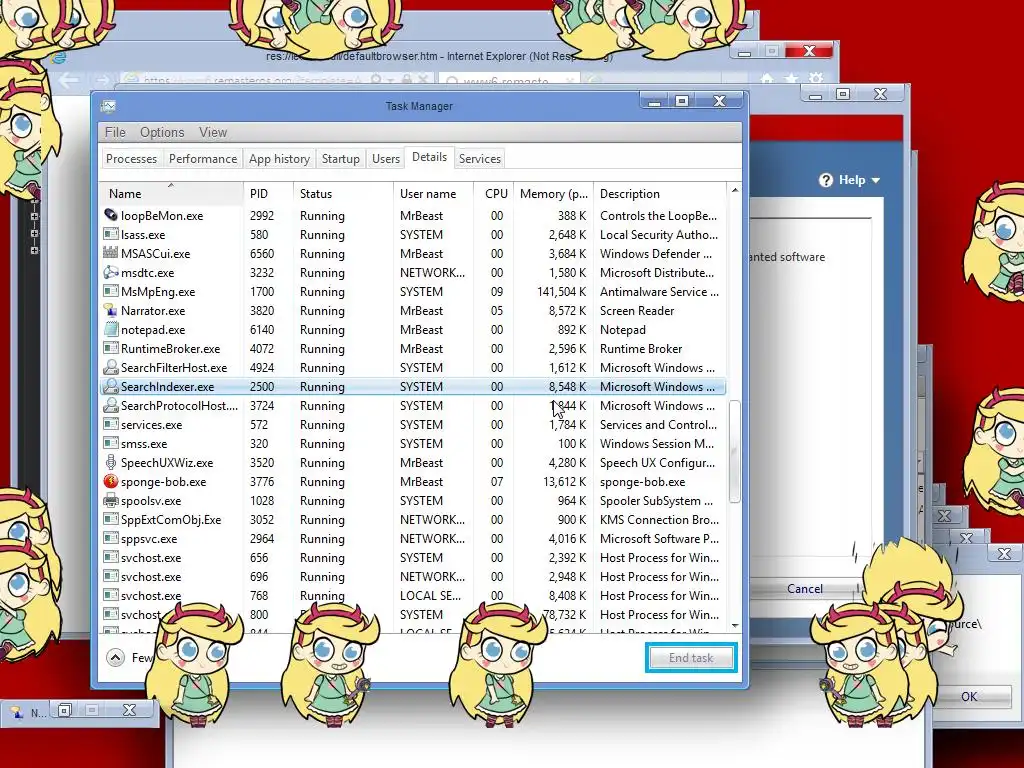Open the View menu
Image resolution: width=1024 pixels, height=768 pixels.
click(x=213, y=132)
